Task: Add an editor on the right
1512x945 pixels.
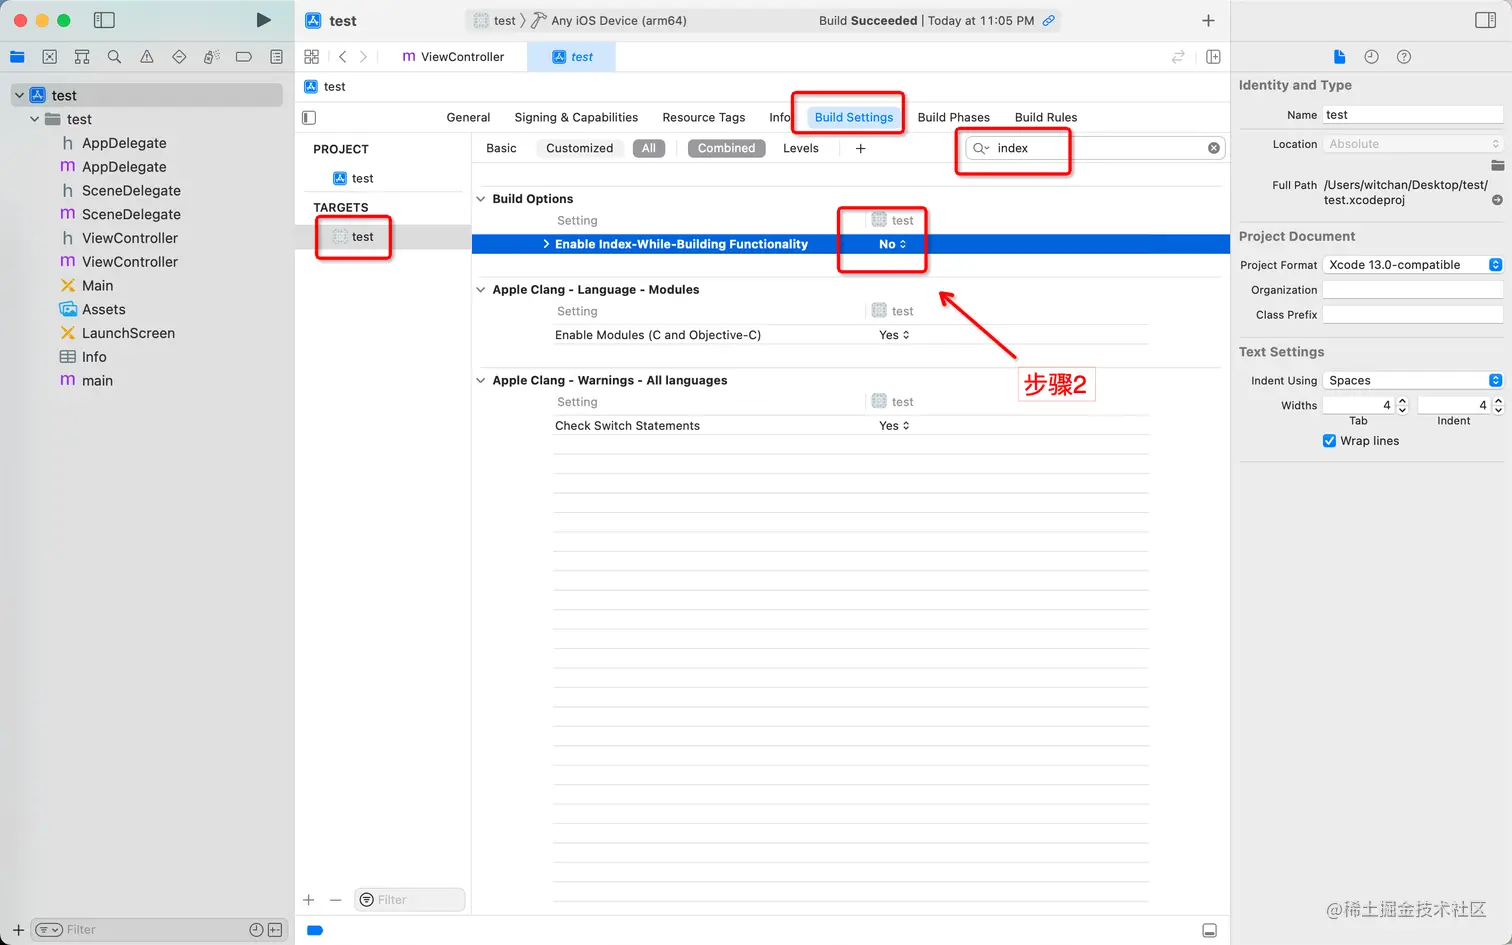Action: tap(1213, 57)
